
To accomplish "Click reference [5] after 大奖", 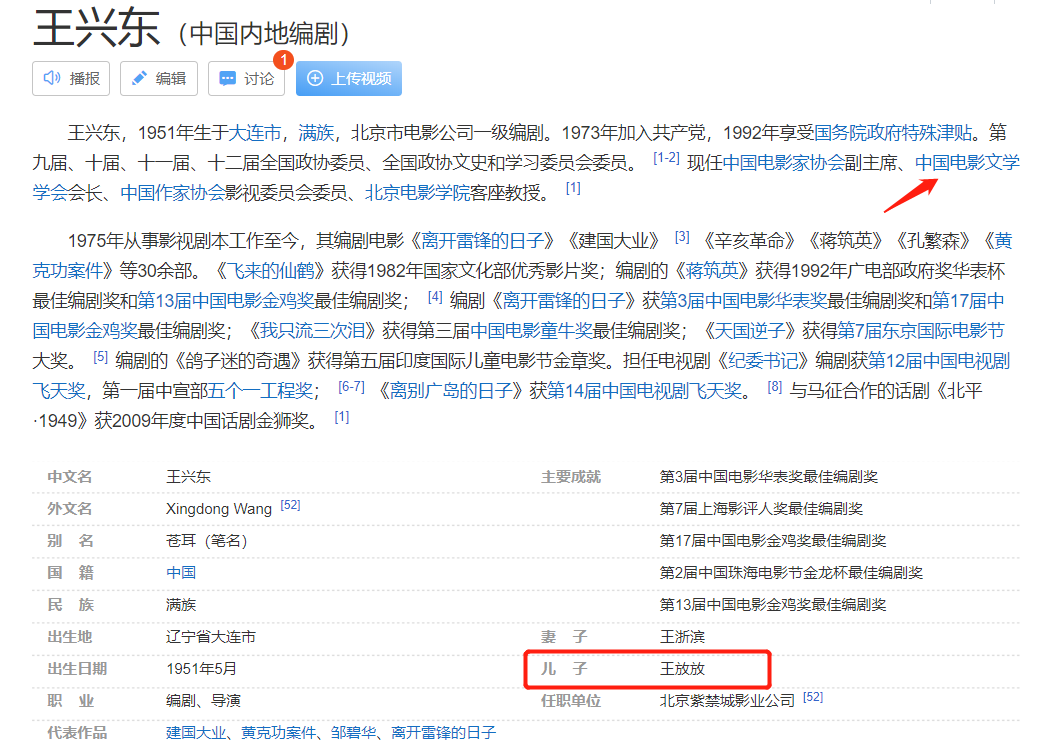I will 100,357.
